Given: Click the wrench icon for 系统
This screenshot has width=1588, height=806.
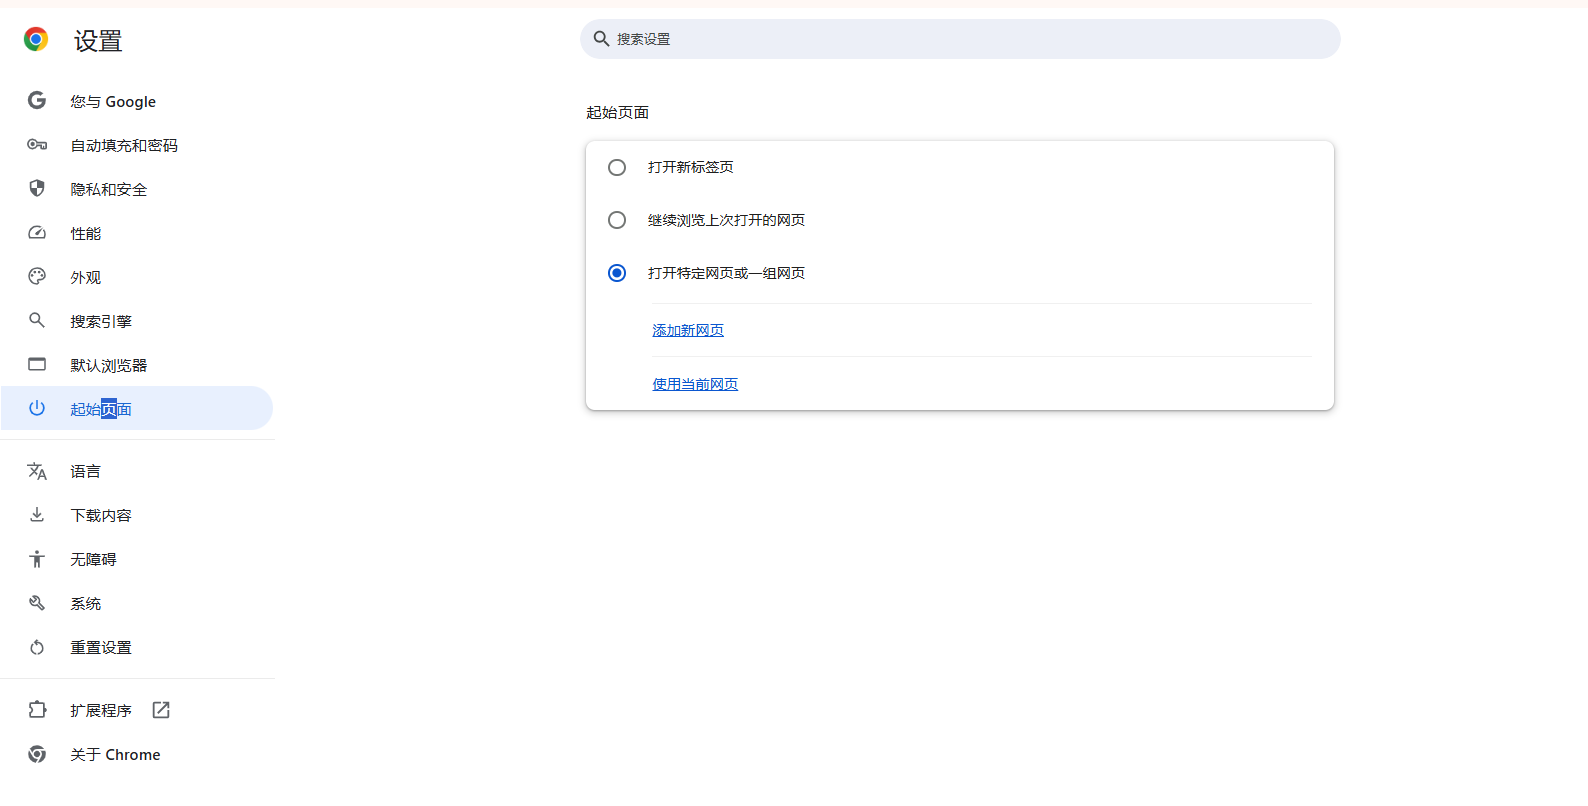Looking at the screenshot, I should click(x=37, y=603).
